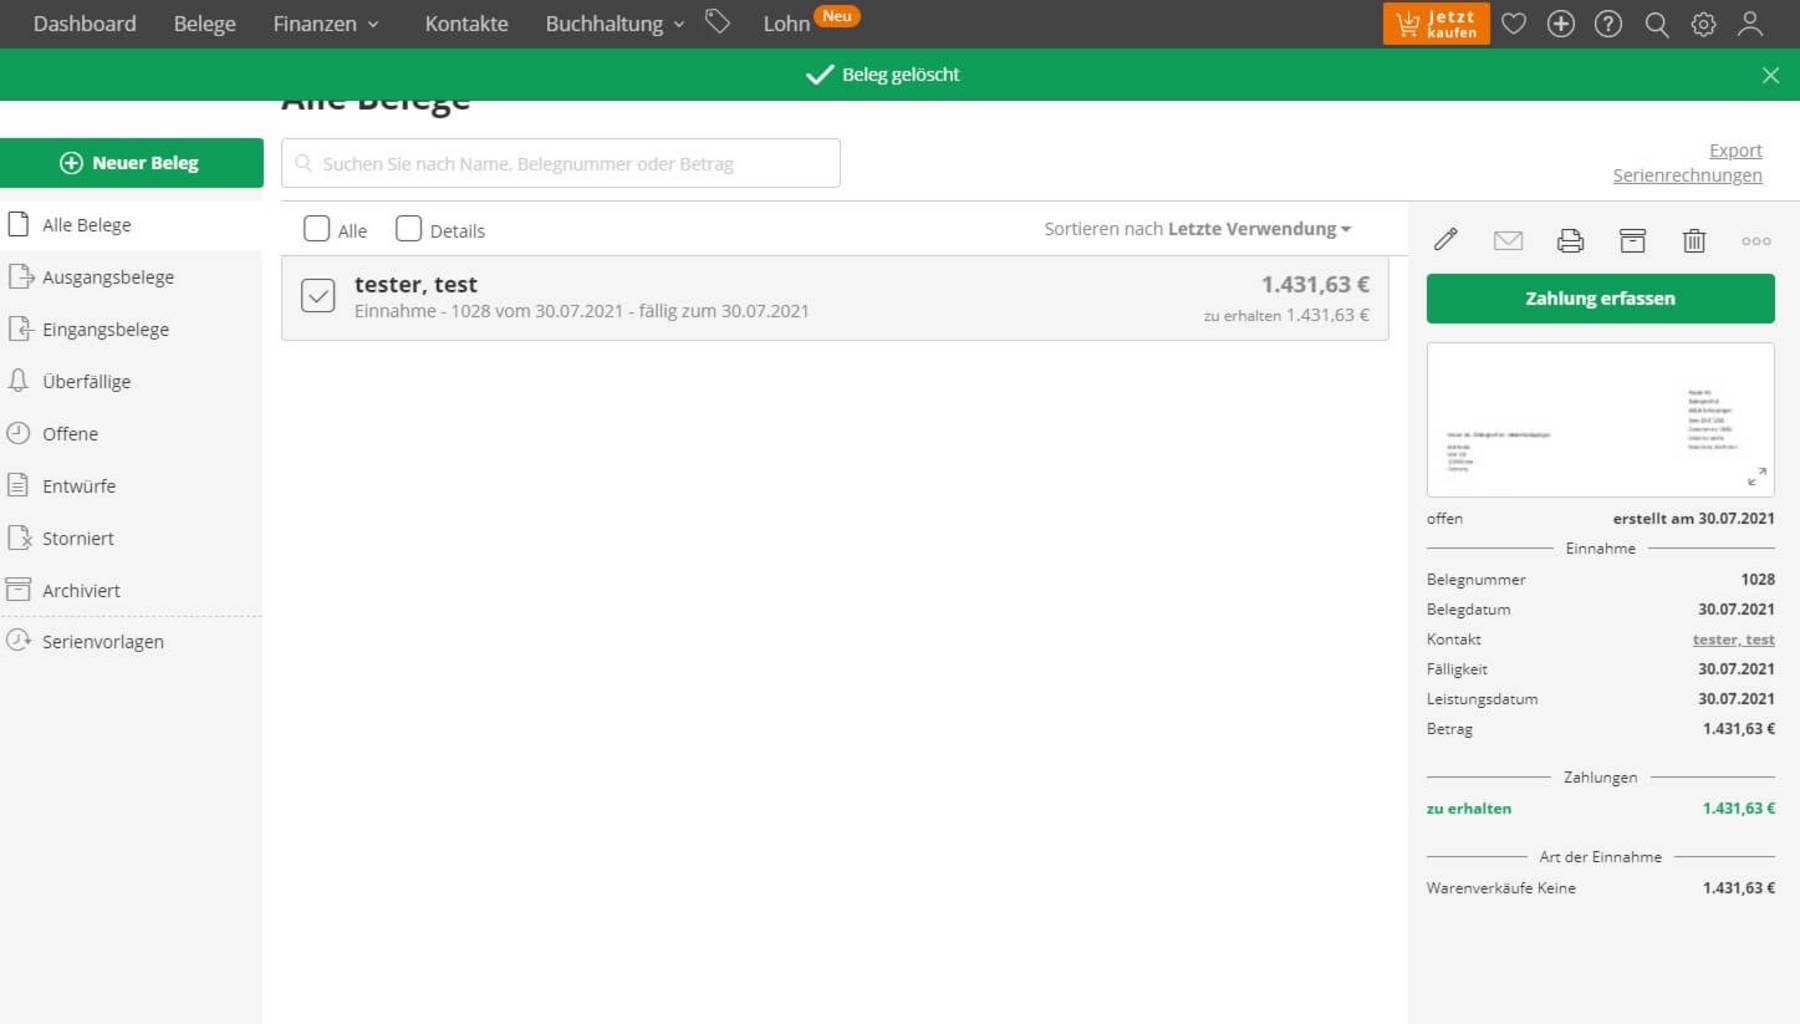Viewport: 1800px width, 1024px height.
Task: Go to Kontakte in the top menu
Action: point(466,24)
